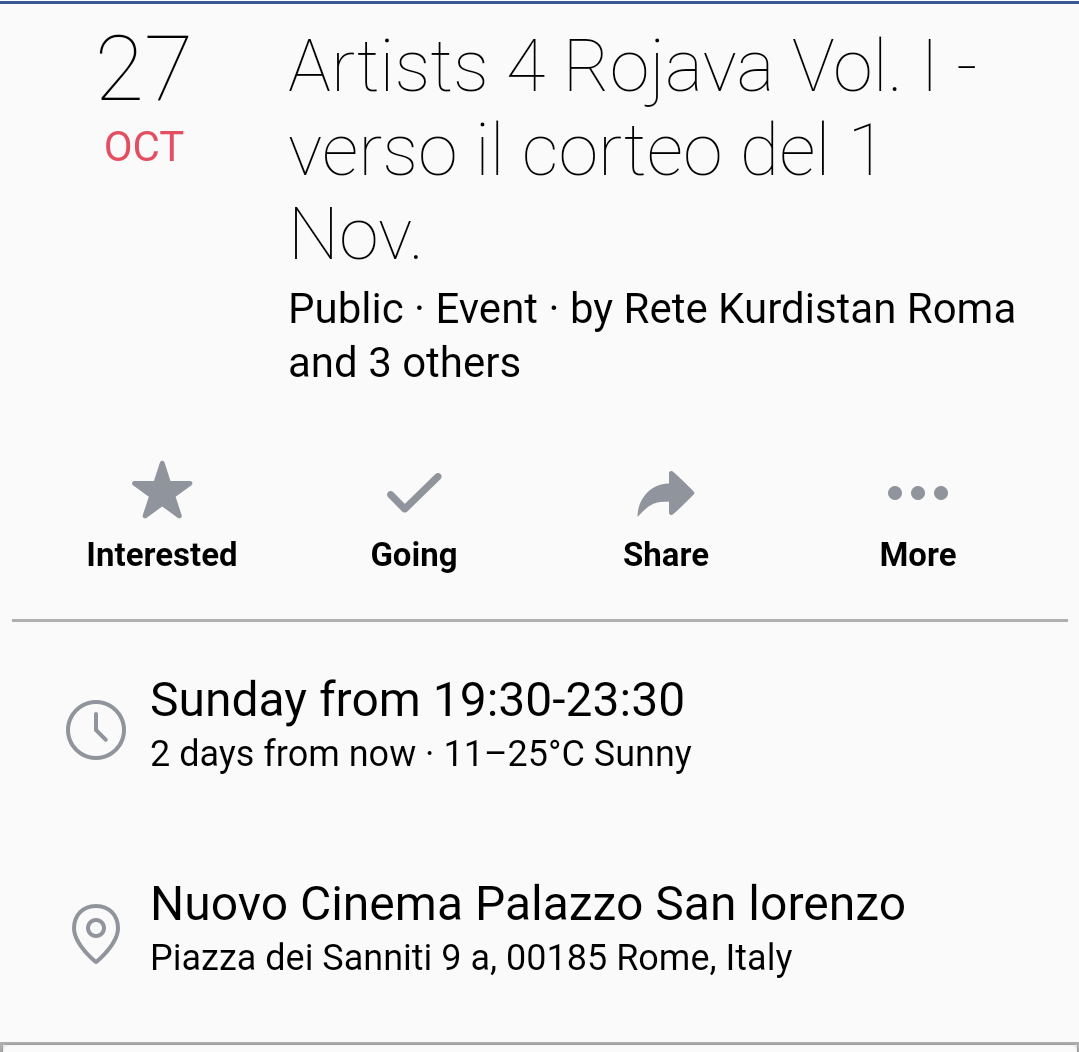
Task: Tap the location pin icon
Action: [96, 934]
